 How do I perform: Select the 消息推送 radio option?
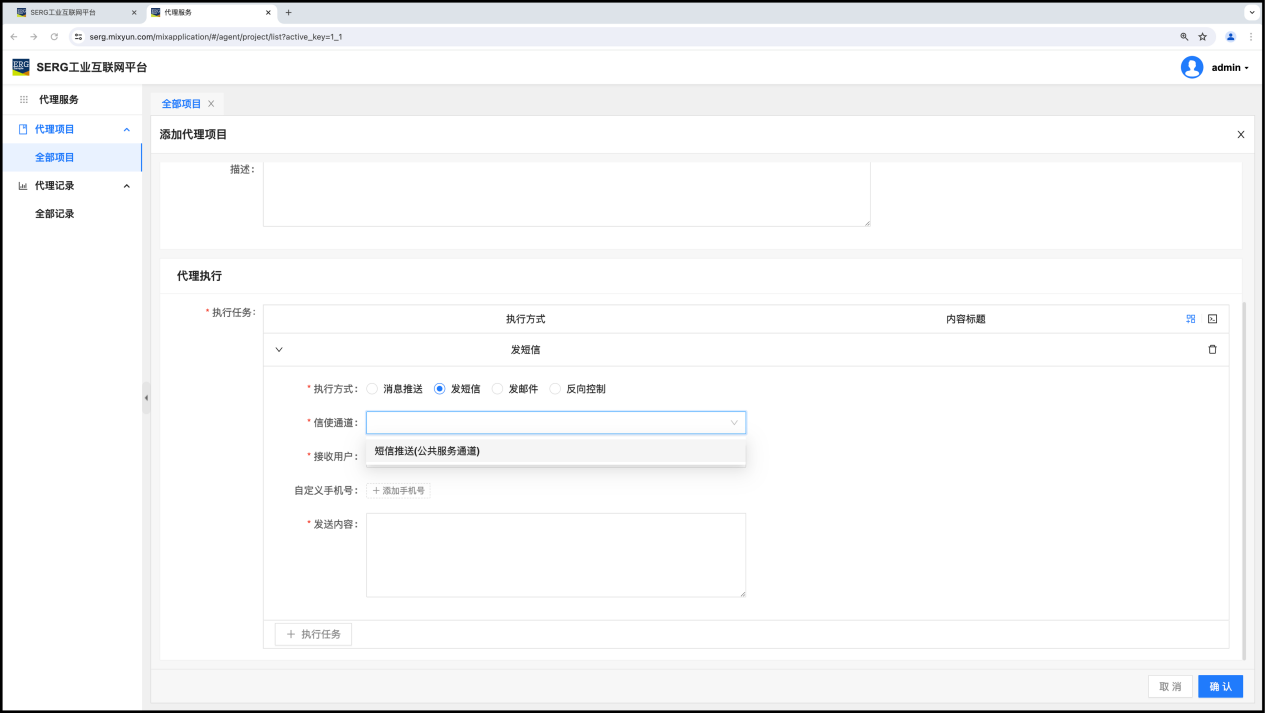coord(372,389)
